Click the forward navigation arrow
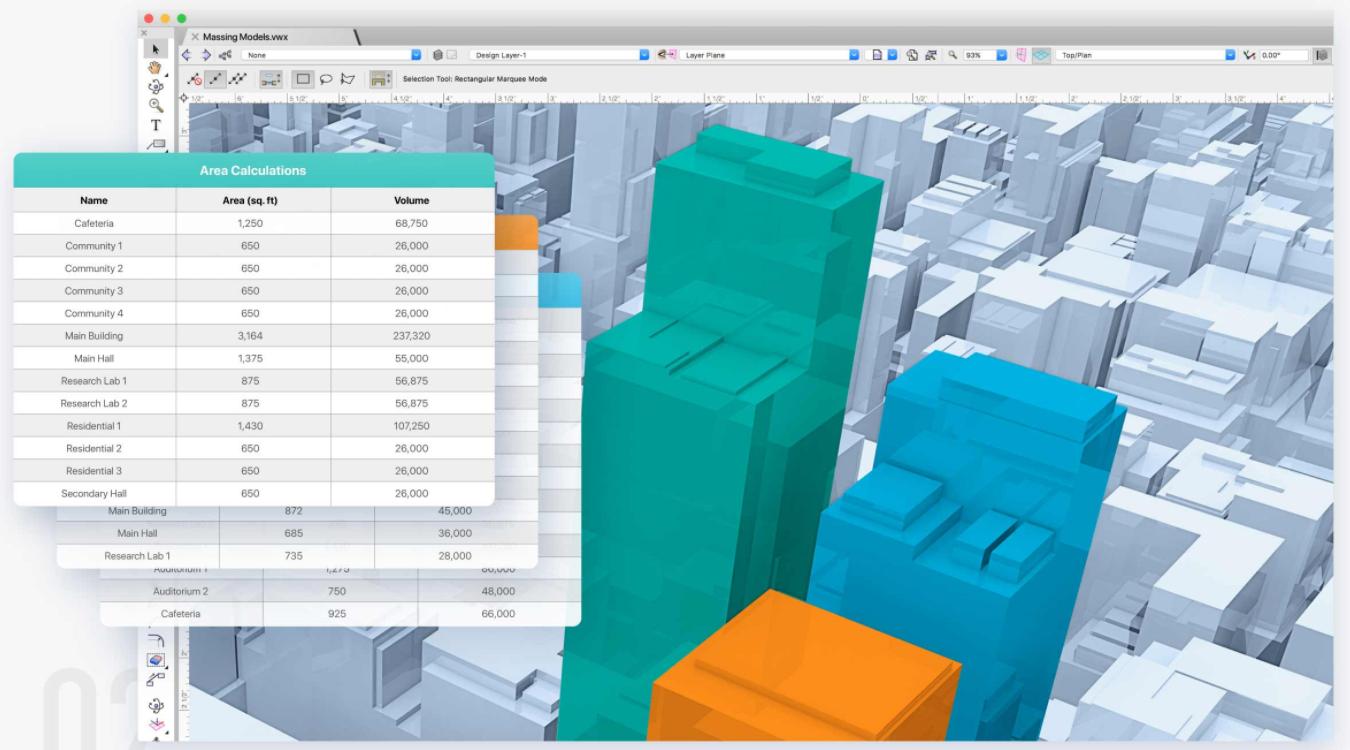The width and height of the screenshot is (1350, 750). click(203, 54)
